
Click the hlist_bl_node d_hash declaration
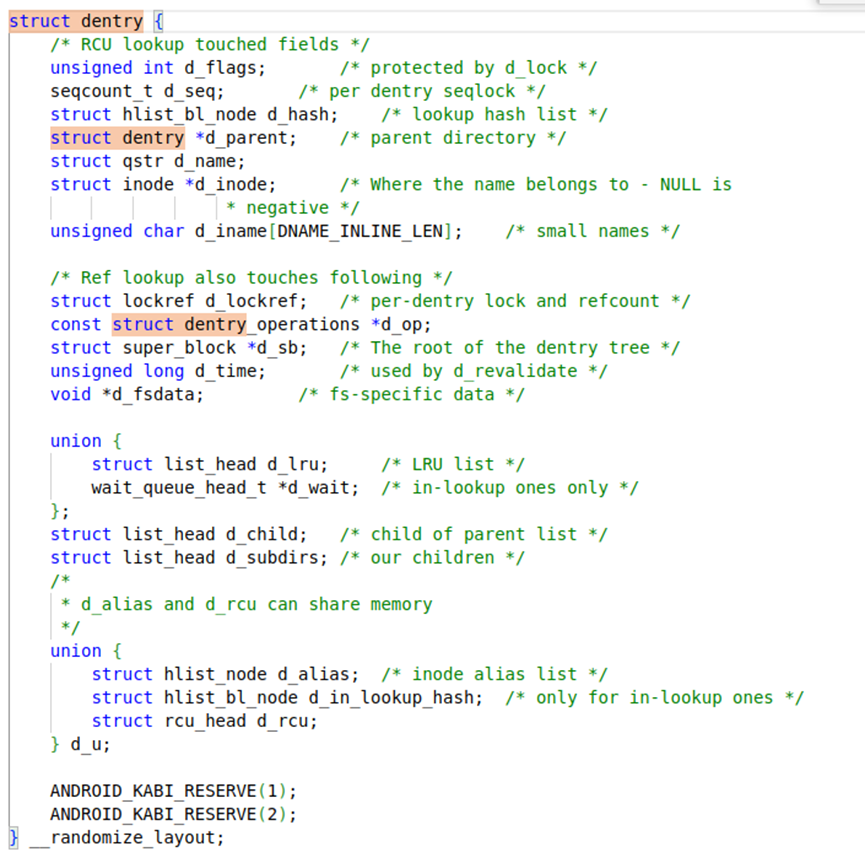(x=194, y=114)
